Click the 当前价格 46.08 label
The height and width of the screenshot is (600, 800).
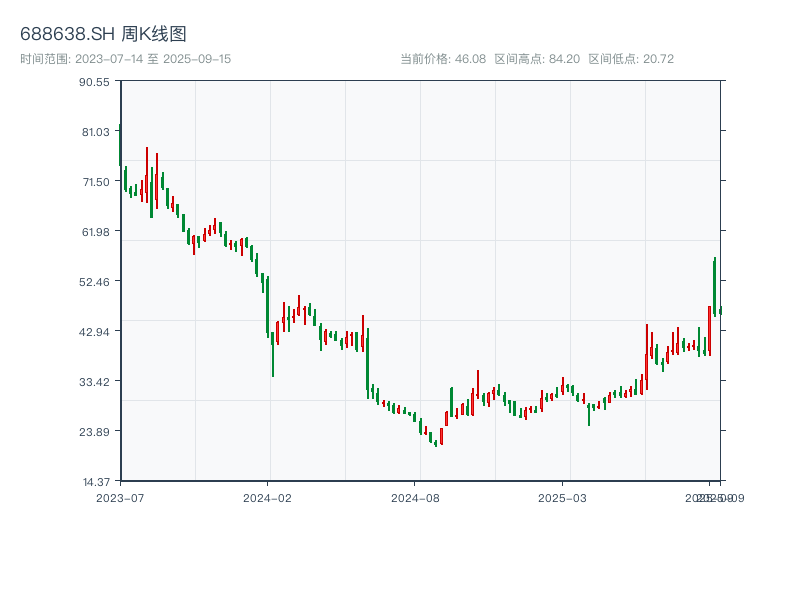point(443,59)
